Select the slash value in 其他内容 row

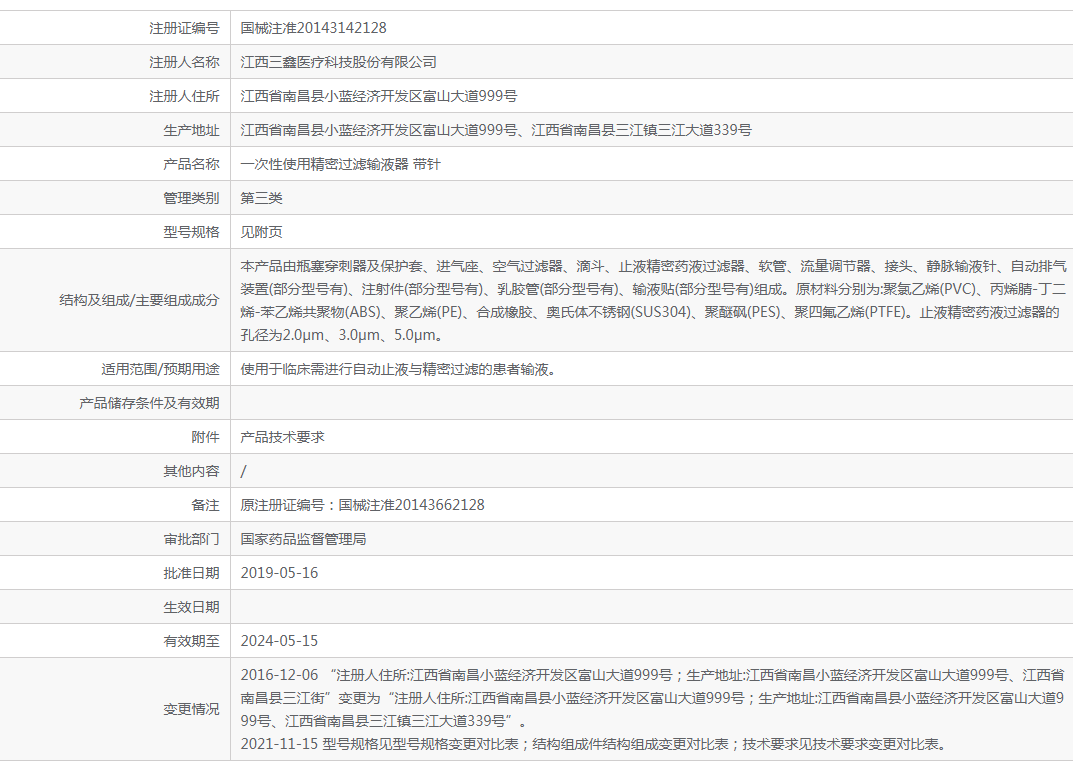coord(244,472)
